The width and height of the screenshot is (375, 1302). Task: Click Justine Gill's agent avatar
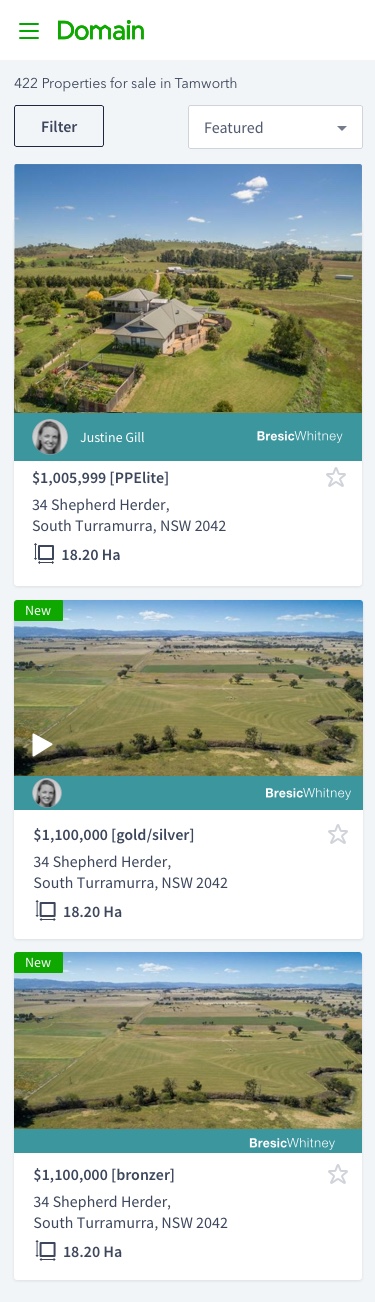50,437
